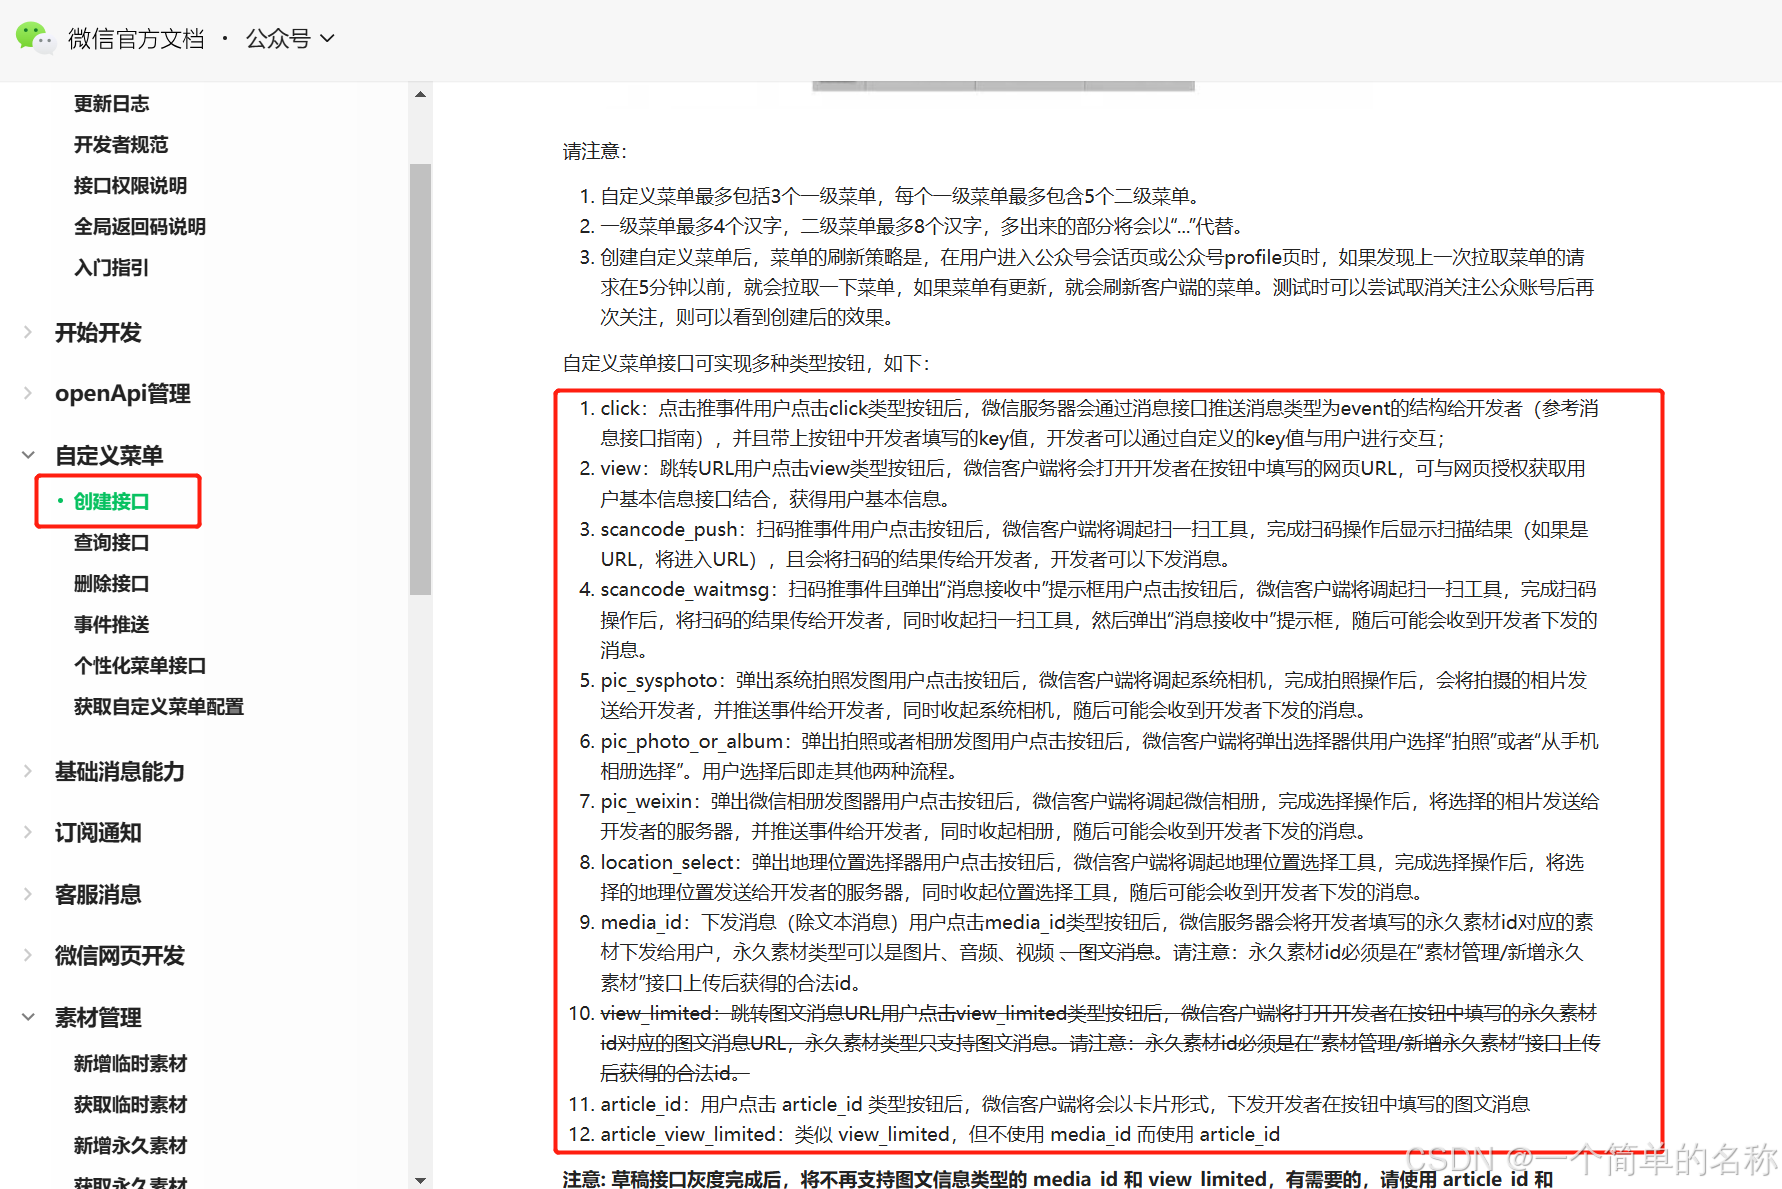Open openApi管理 section title
This screenshot has height=1189, width=1782.
[123, 393]
